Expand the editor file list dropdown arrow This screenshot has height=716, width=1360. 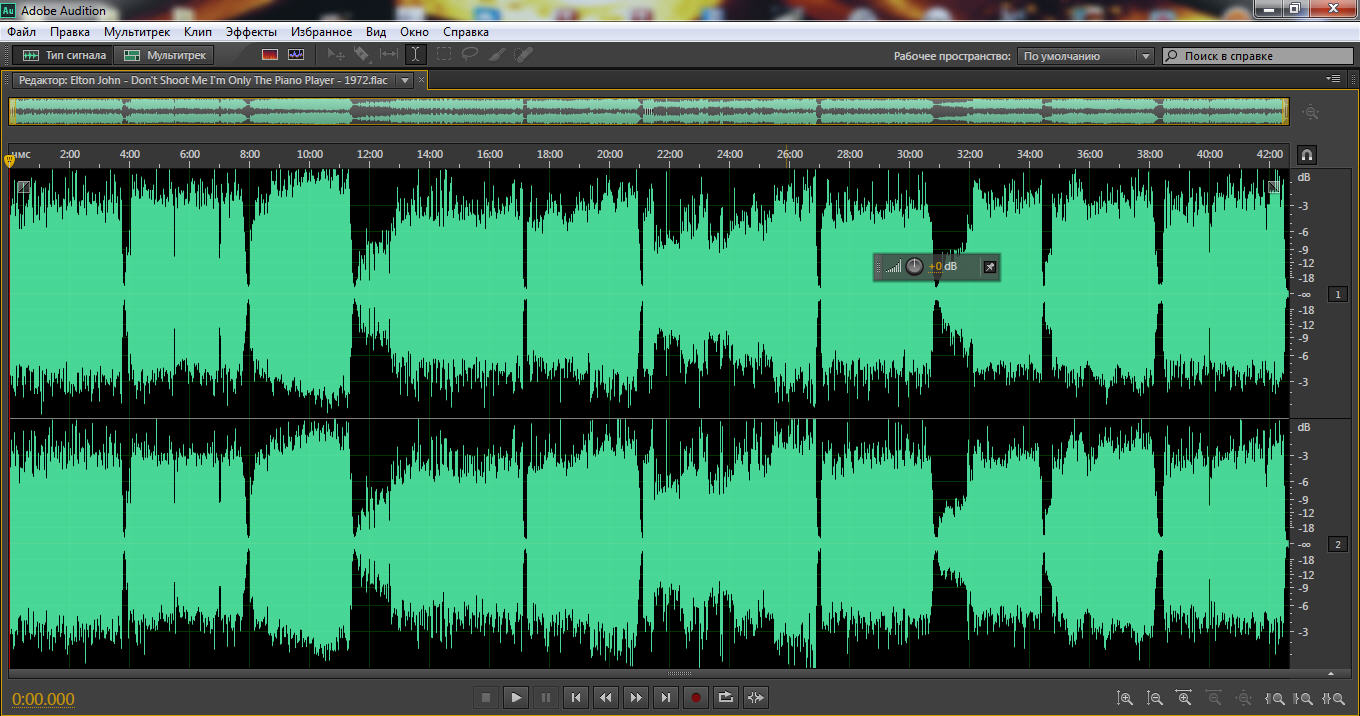(x=405, y=80)
